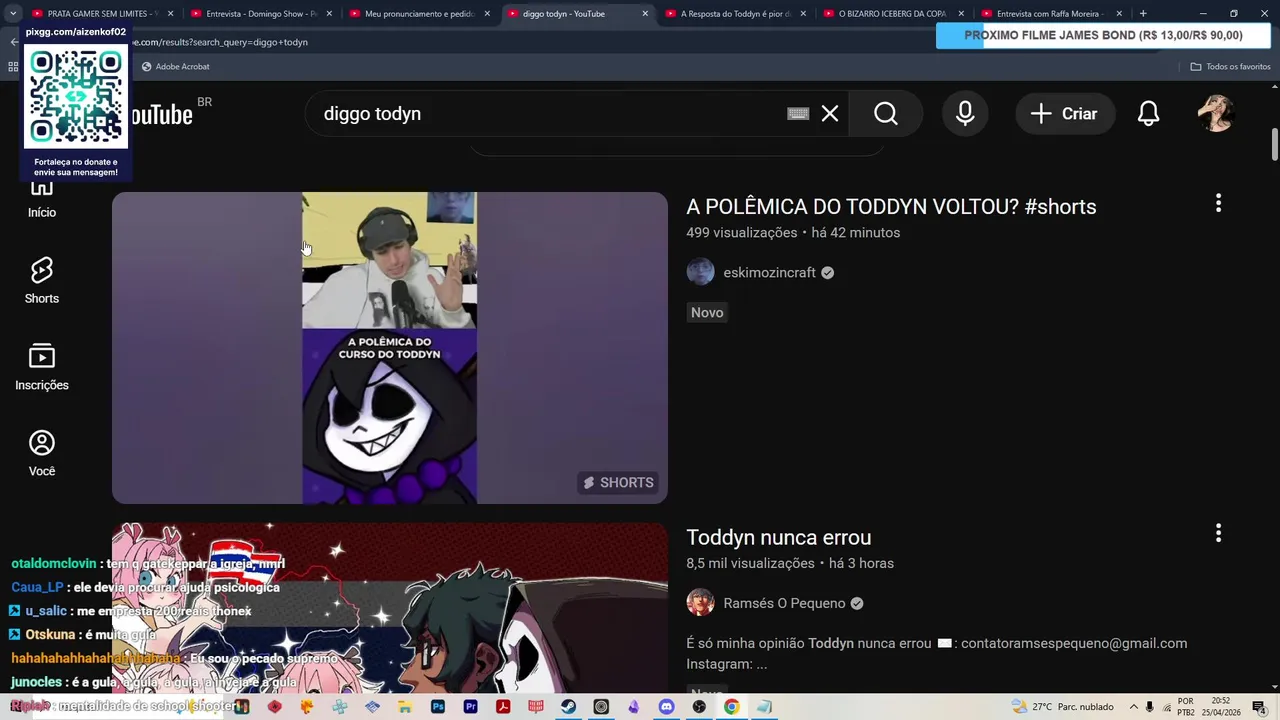Screen dimensions: 1280x720
Task: Open options menu for A POLÊMICA DO TODDYN video
Action: tap(1218, 203)
